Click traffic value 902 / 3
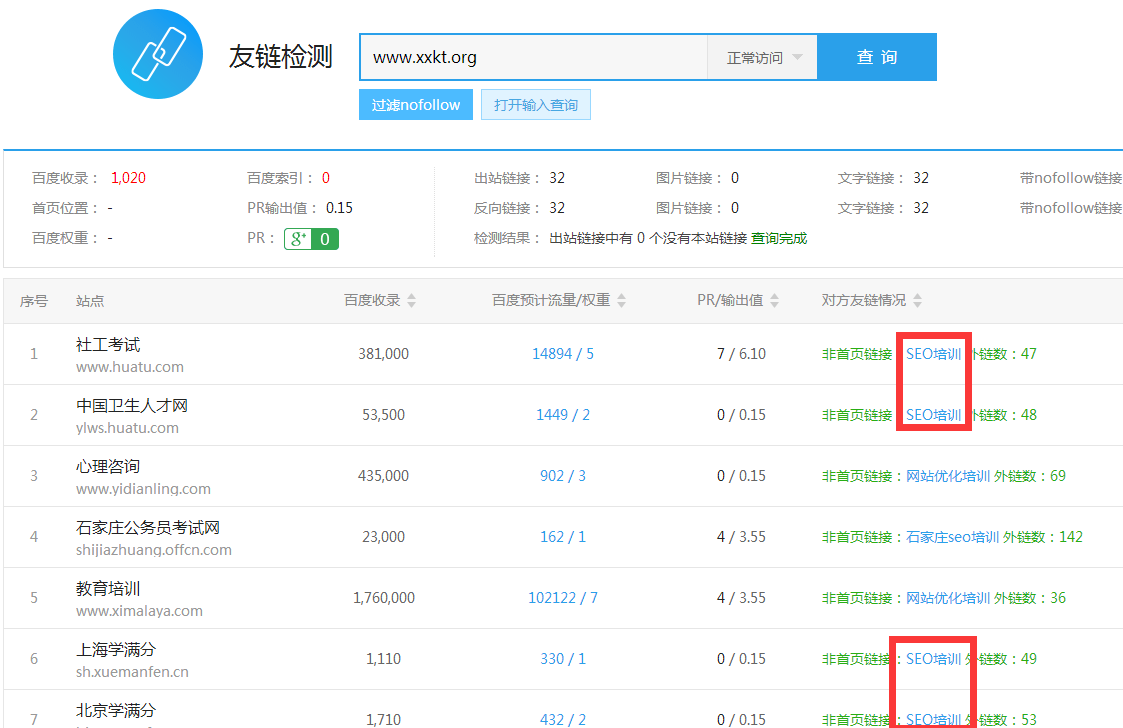 [563, 476]
